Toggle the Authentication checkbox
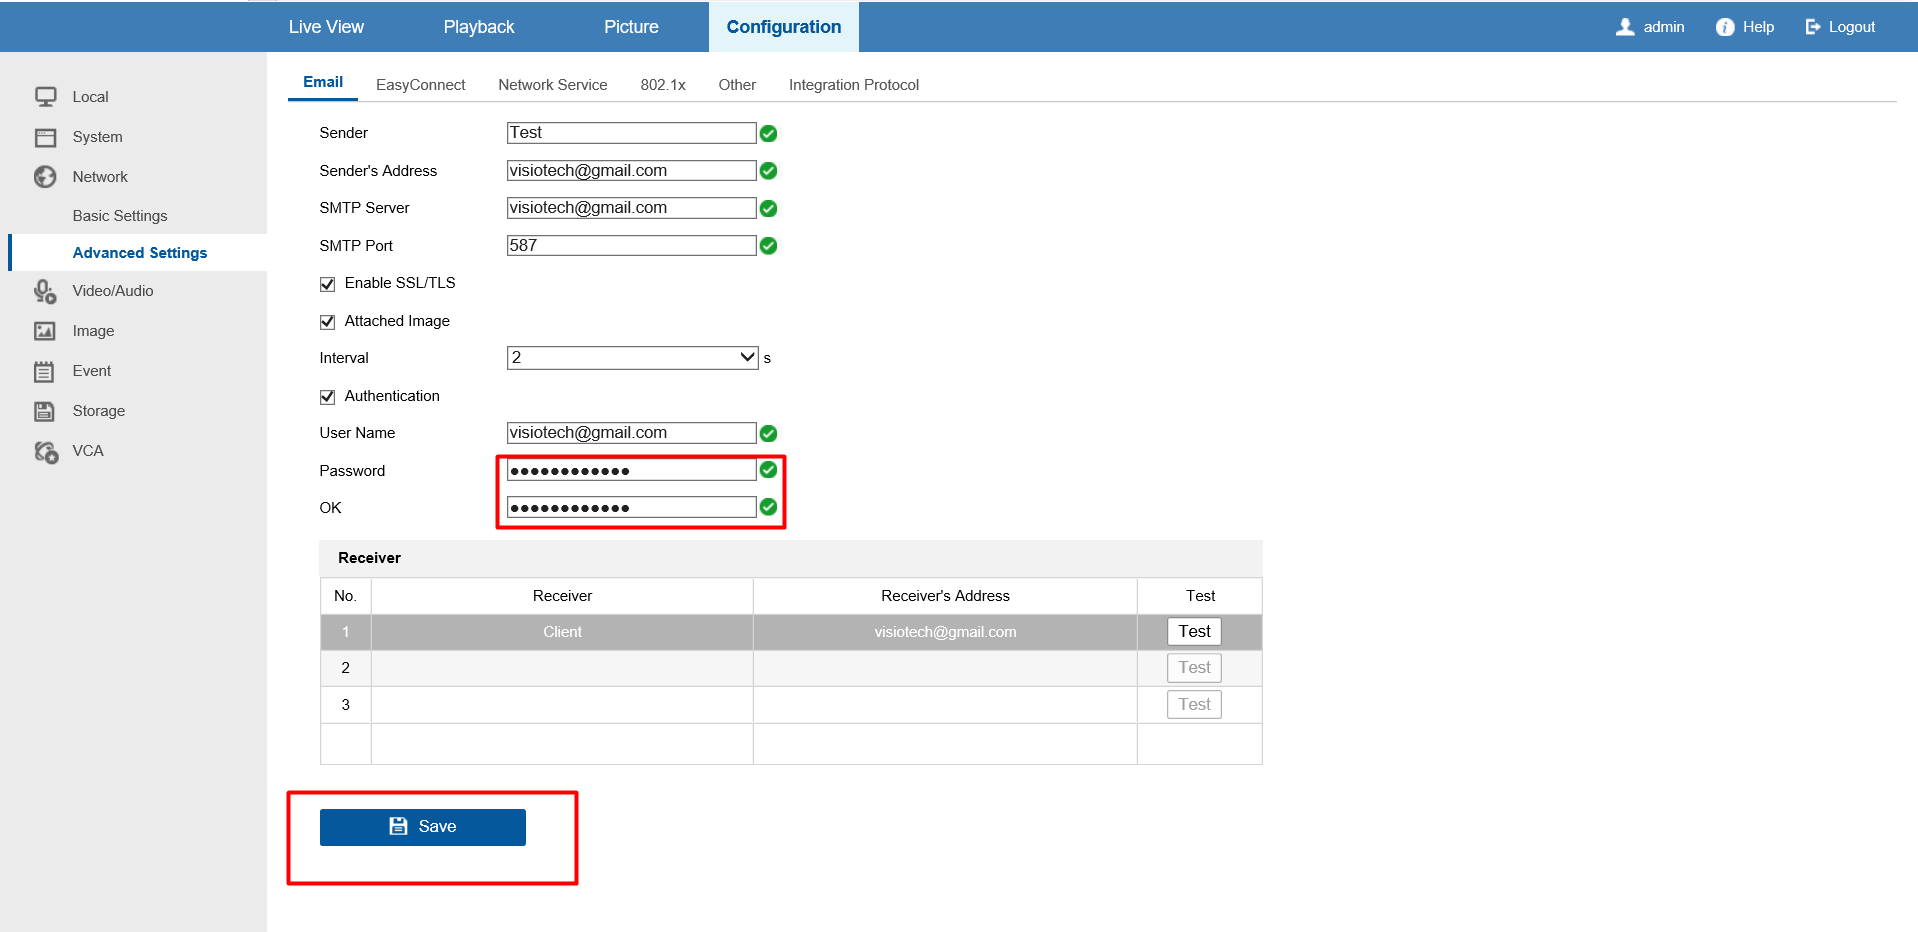 [x=327, y=397]
